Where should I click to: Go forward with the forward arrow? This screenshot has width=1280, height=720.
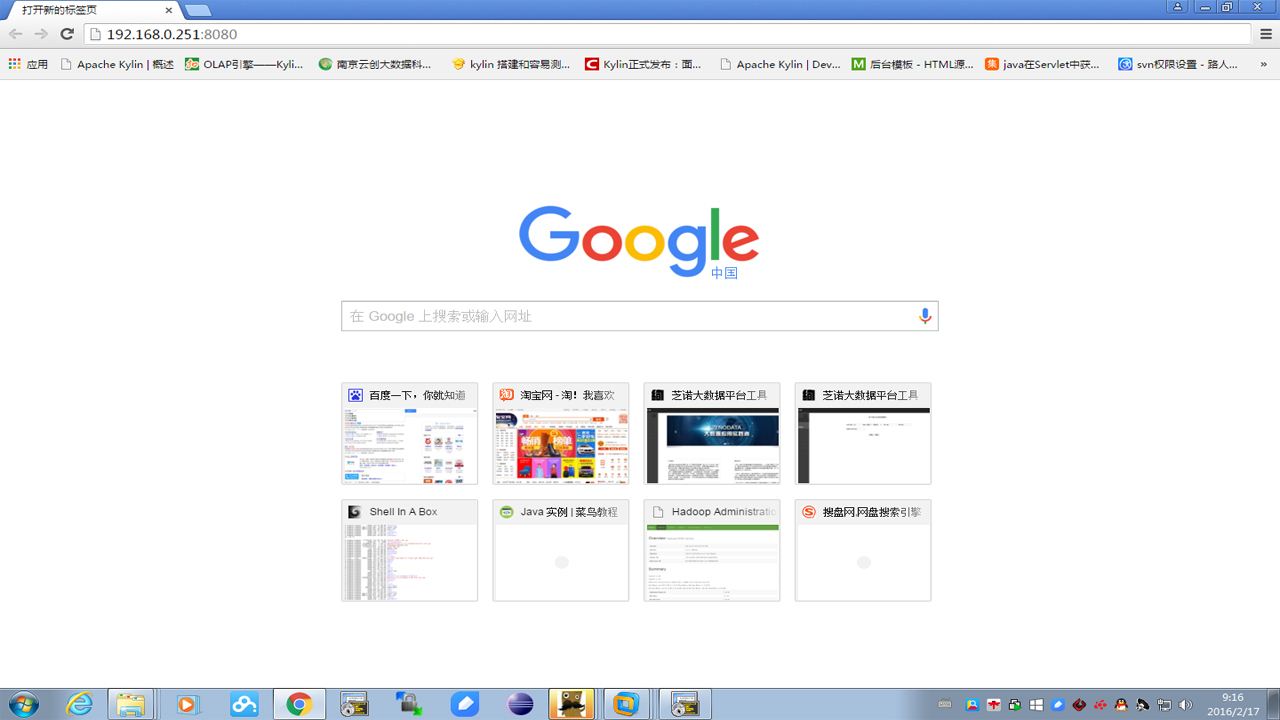point(41,34)
